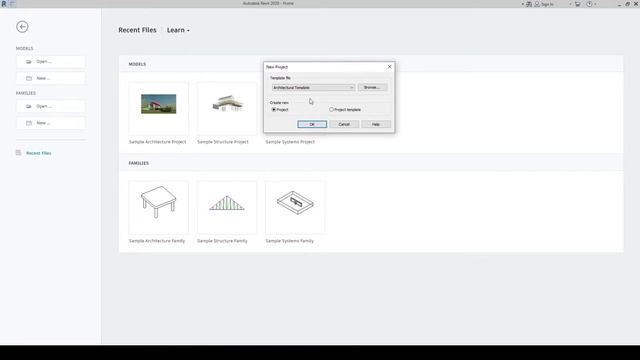Click the communication center icon in title bar
The width and height of the screenshot is (640, 360).
529,4
